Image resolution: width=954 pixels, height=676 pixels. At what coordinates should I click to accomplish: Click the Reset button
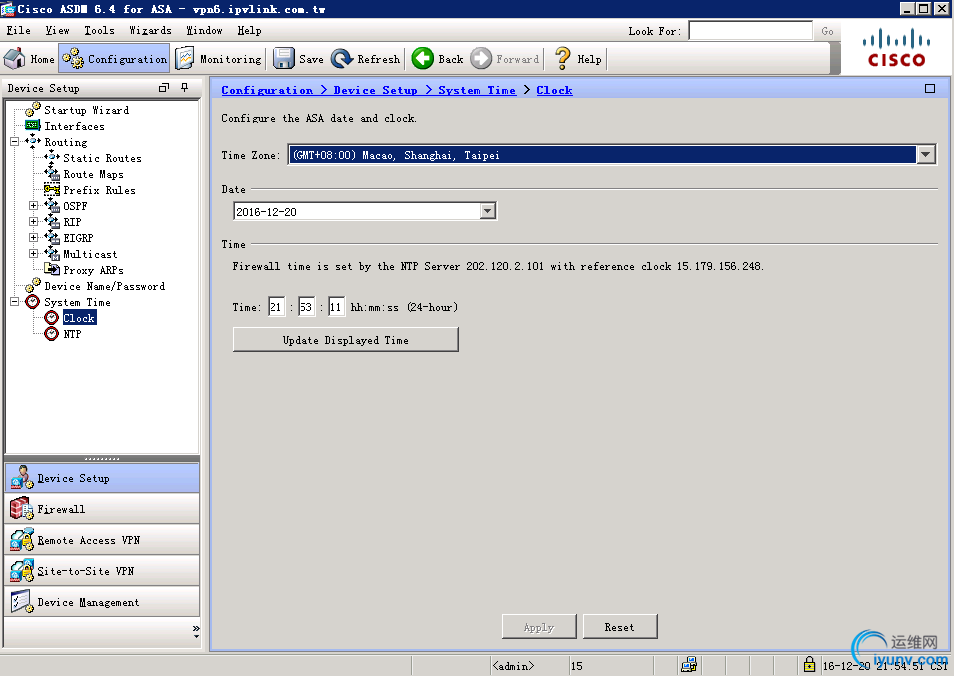click(620, 627)
